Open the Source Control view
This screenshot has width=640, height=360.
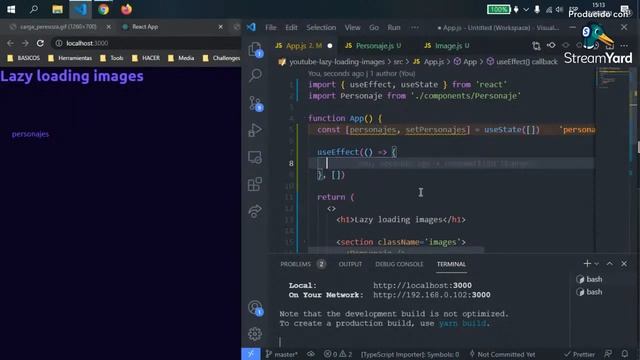pyautogui.click(x=256, y=103)
